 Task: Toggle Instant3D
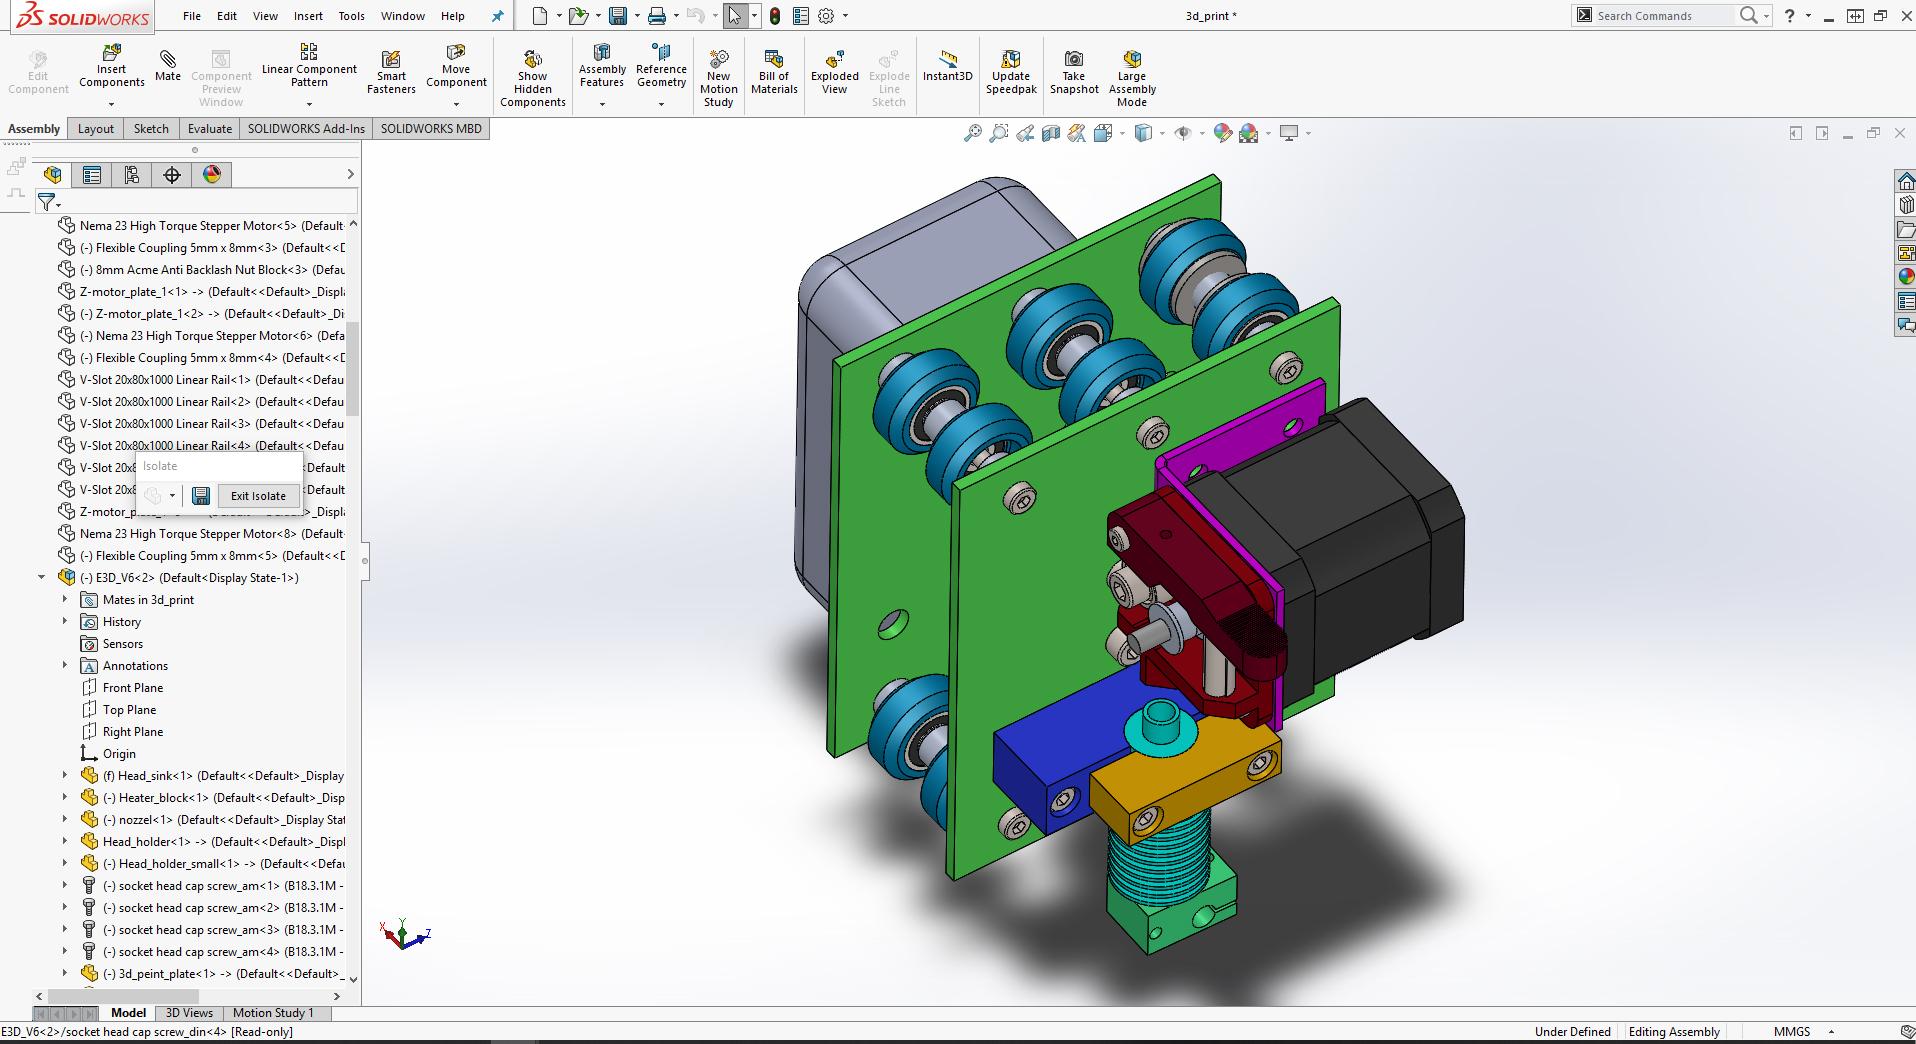(947, 66)
